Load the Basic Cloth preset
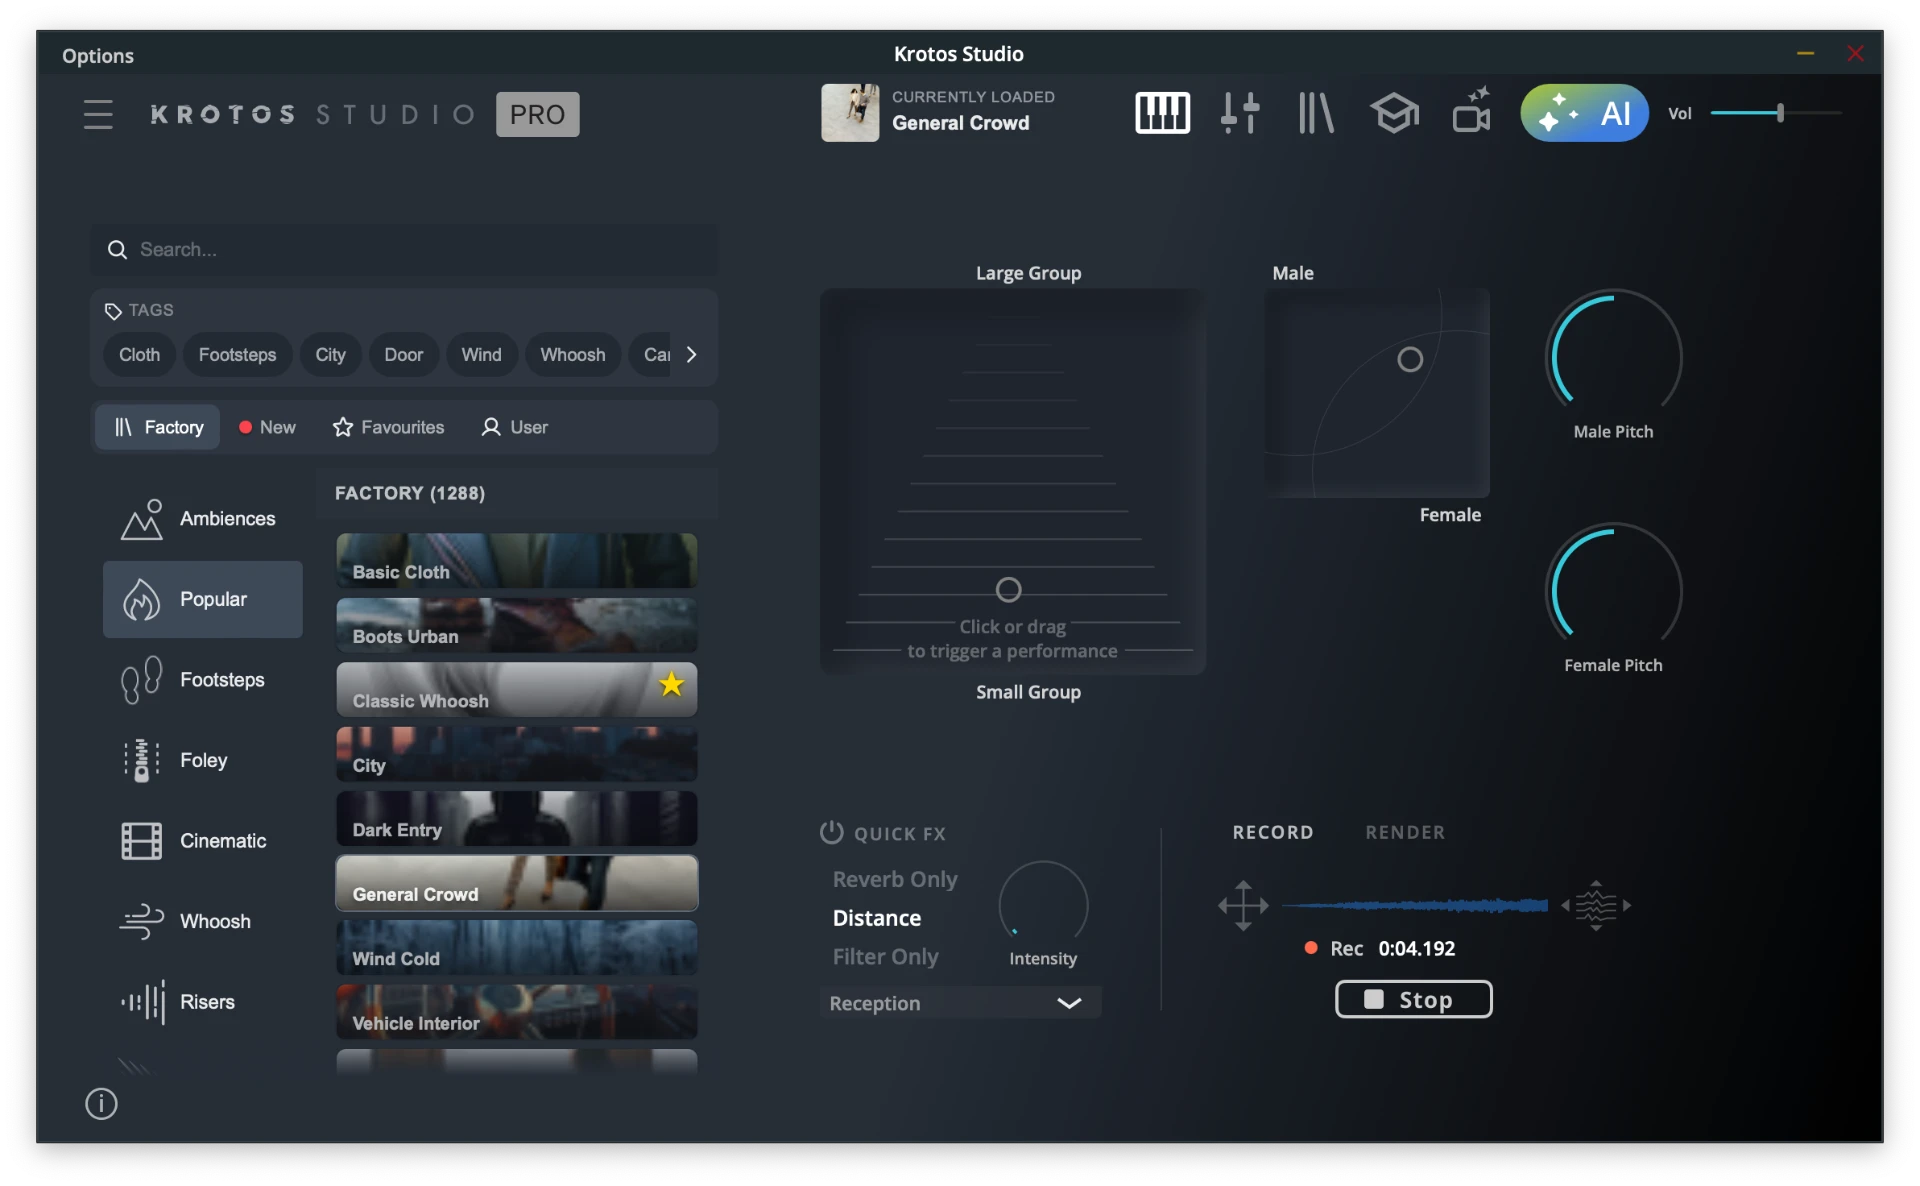1920x1186 pixels. [516, 560]
